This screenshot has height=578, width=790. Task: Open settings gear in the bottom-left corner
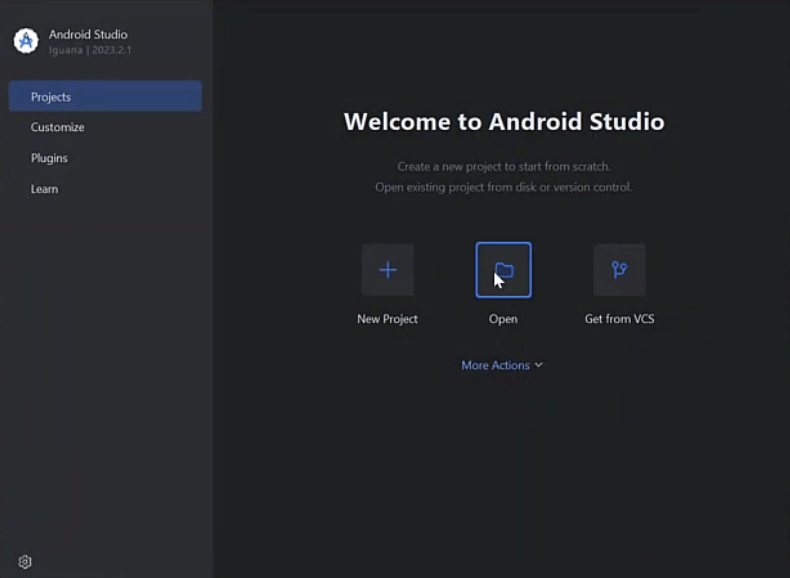coord(25,561)
